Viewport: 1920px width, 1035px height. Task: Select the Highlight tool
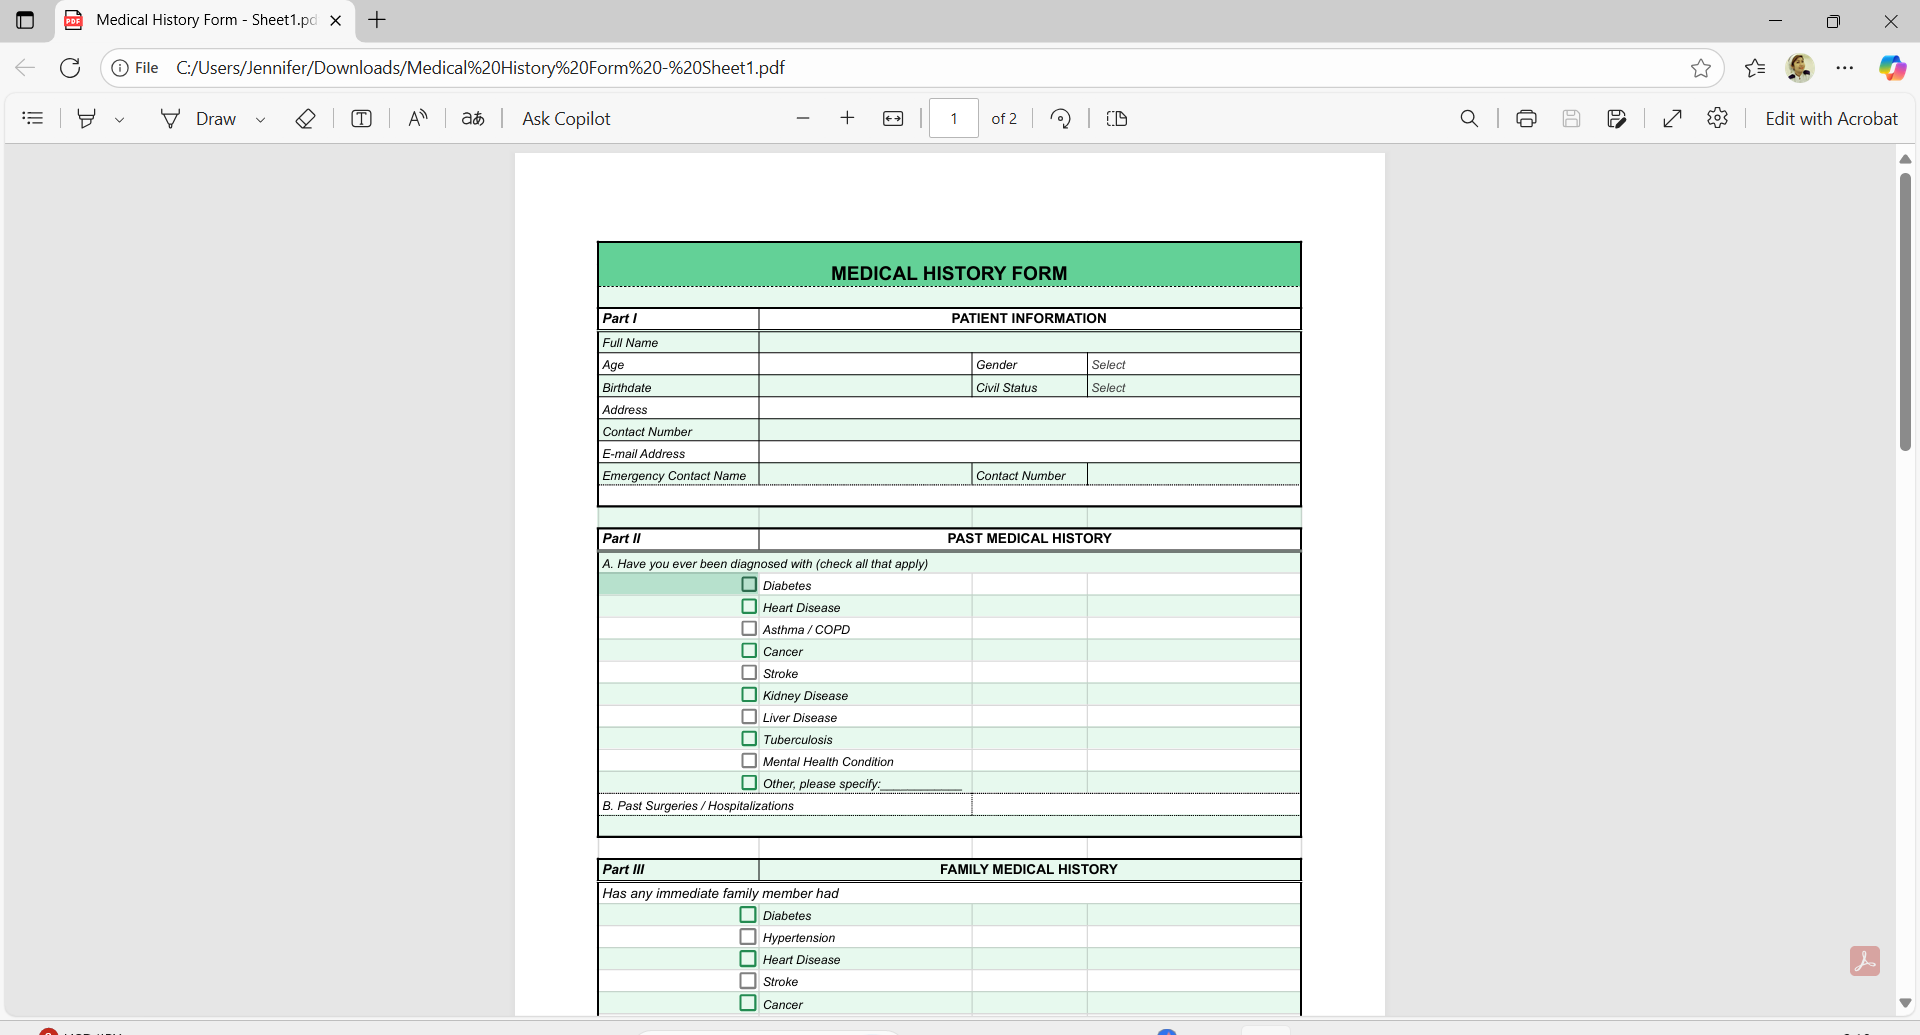(87, 119)
